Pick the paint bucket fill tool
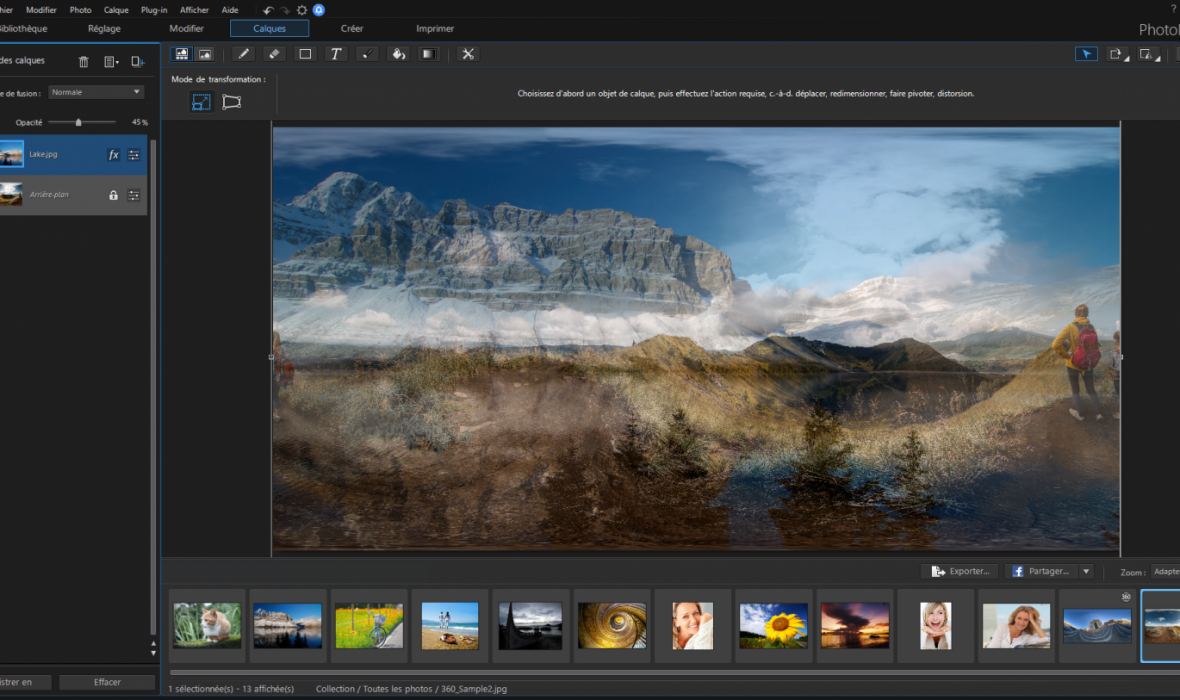 pos(398,54)
